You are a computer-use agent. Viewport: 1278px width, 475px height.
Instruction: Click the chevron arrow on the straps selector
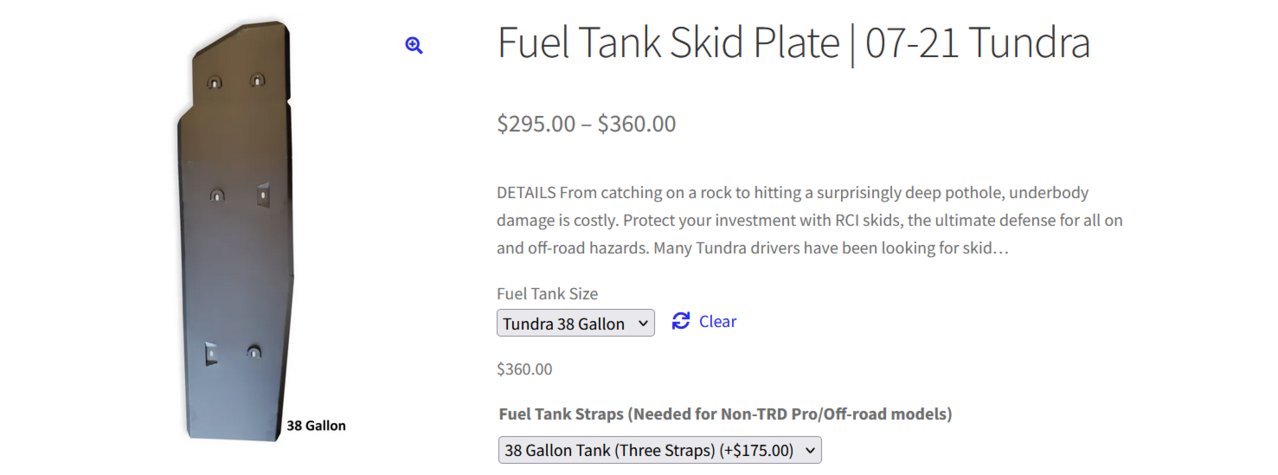pyautogui.click(x=810, y=450)
